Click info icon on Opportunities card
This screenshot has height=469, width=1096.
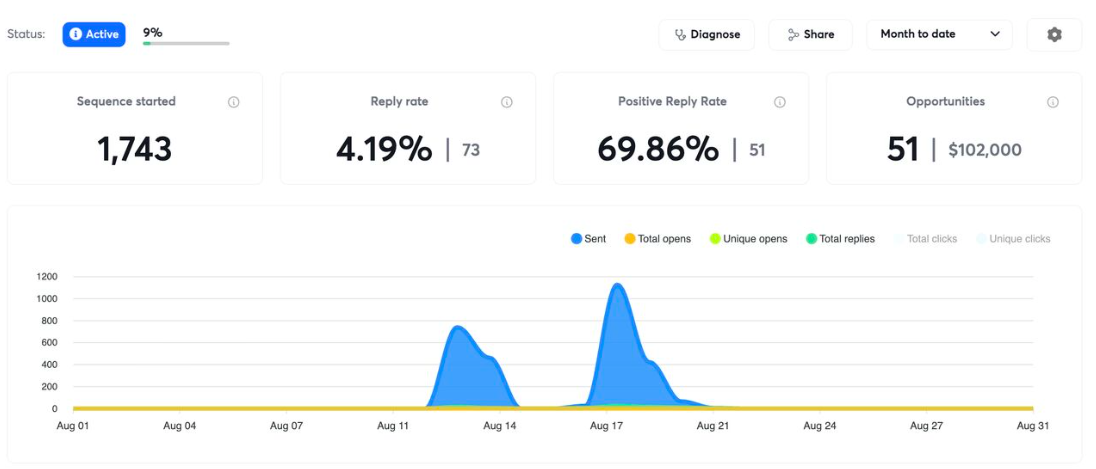[1053, 102]
